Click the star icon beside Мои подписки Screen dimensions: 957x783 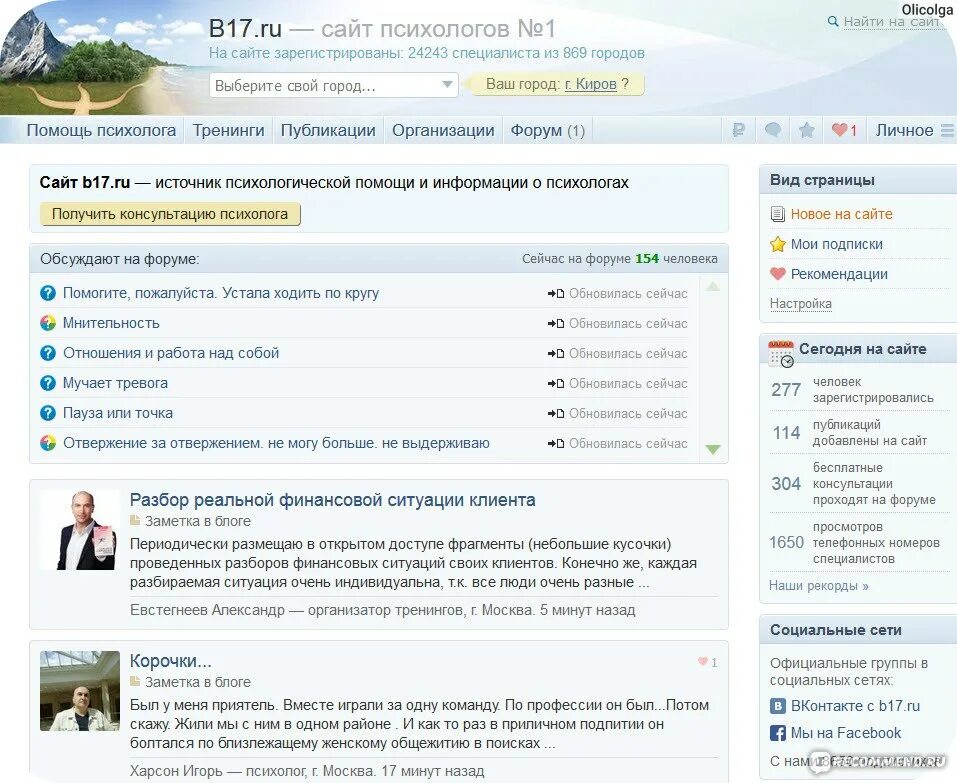click(x=777, y=244)
